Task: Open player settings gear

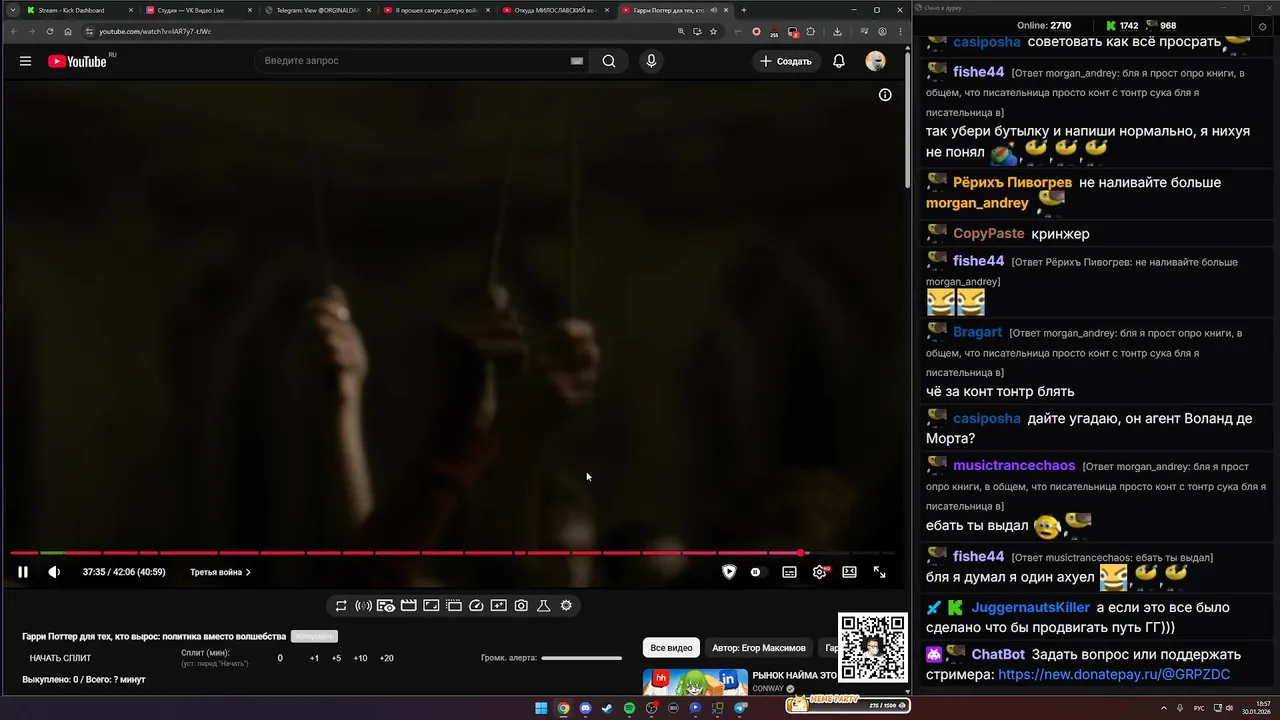Action: (x=820, y=572)
